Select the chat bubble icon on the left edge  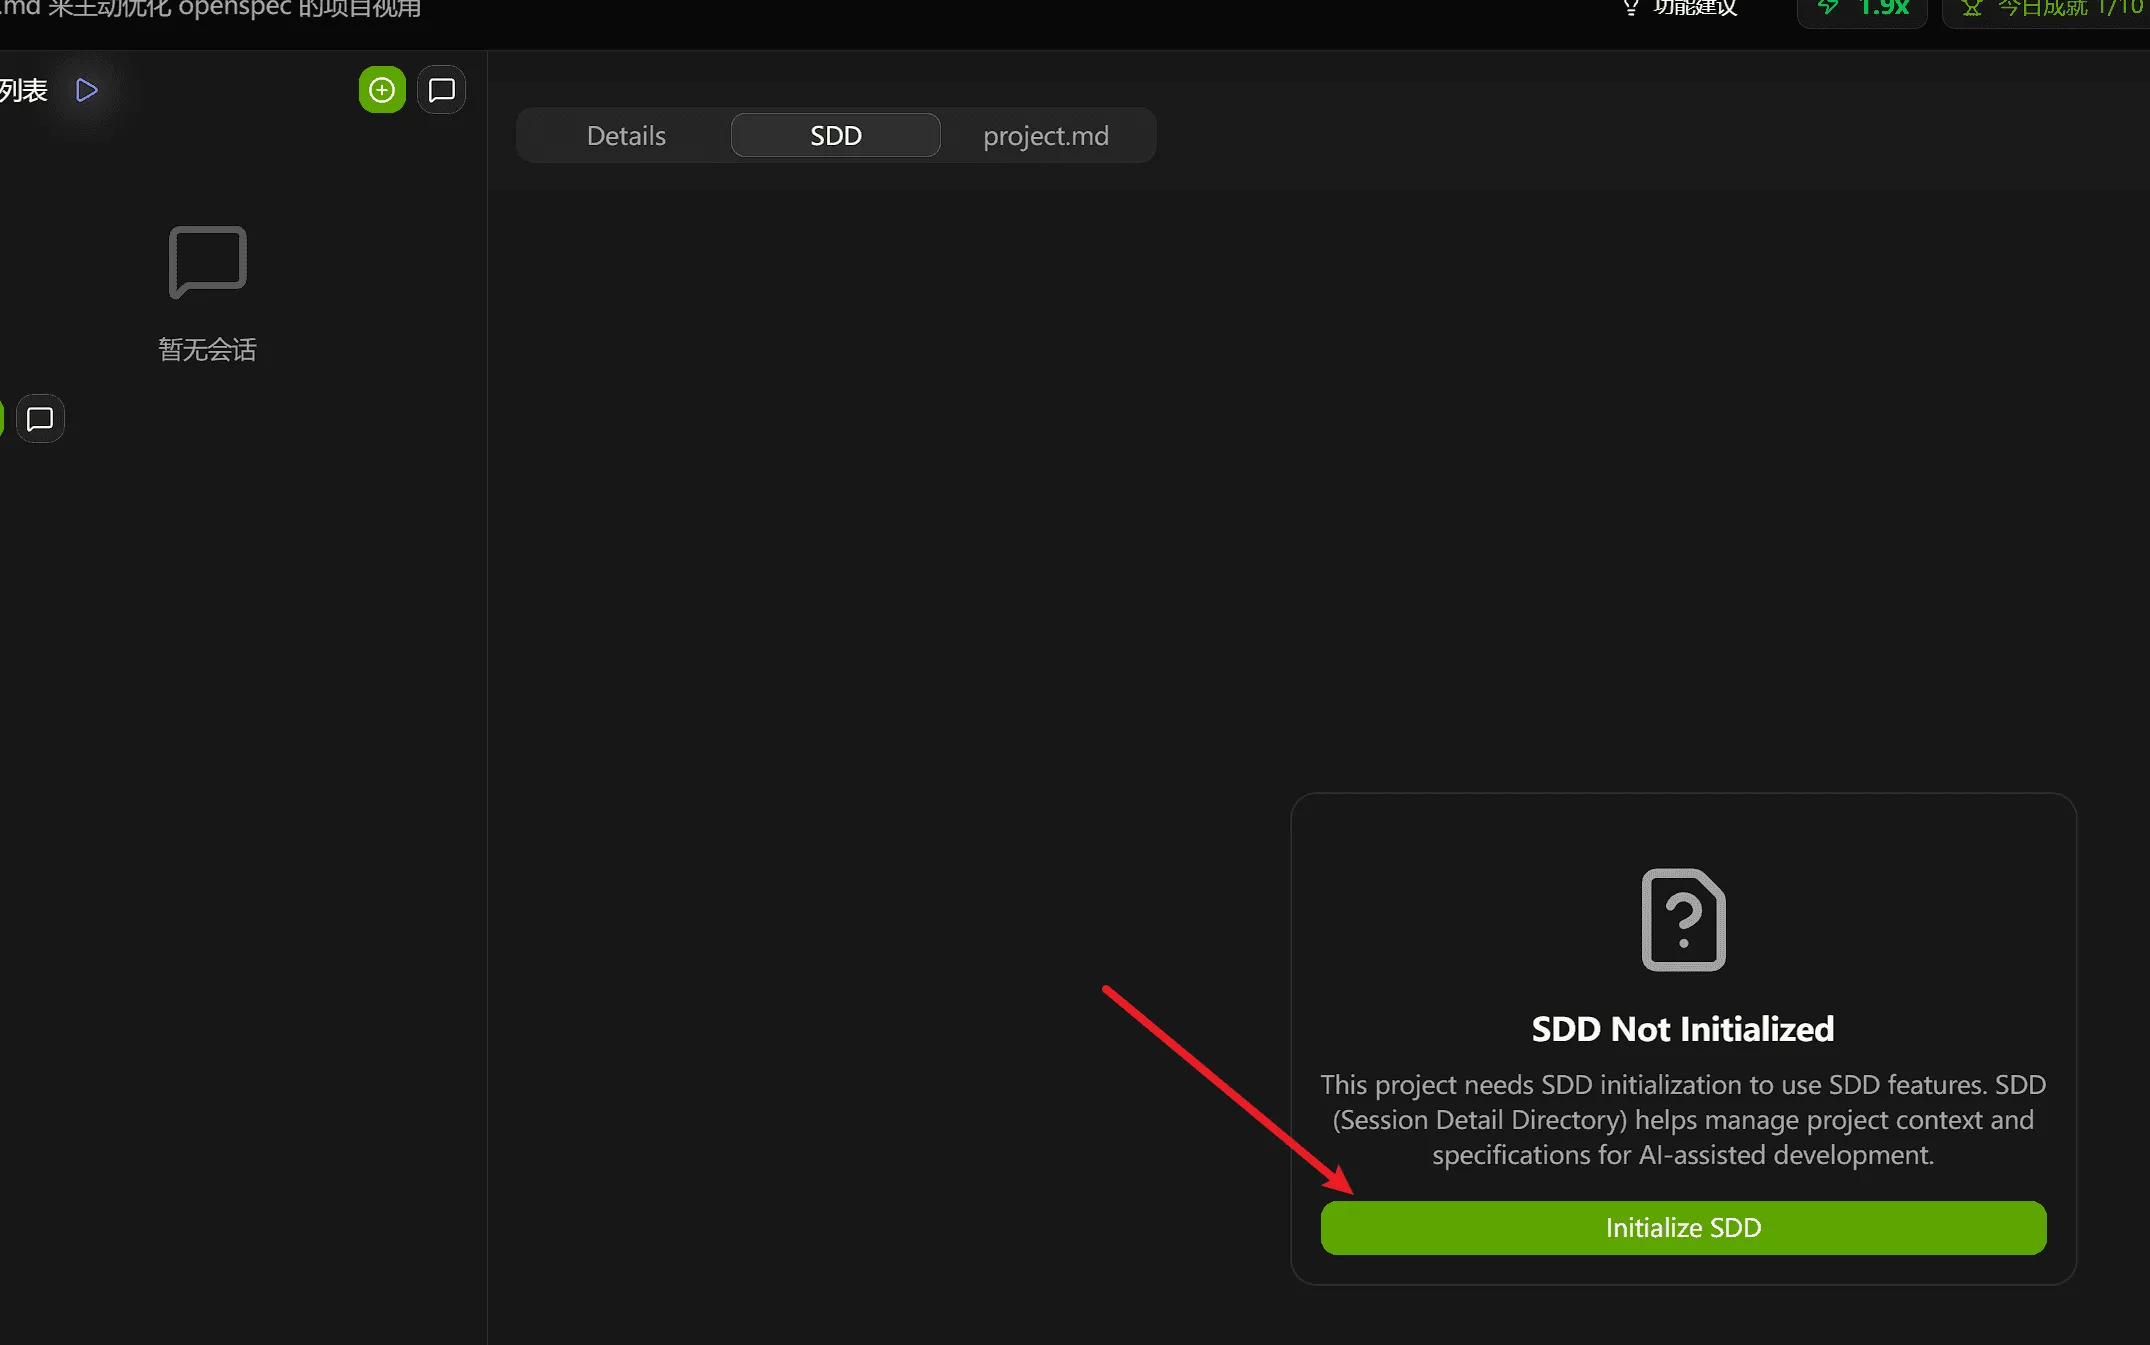point(39,418)
